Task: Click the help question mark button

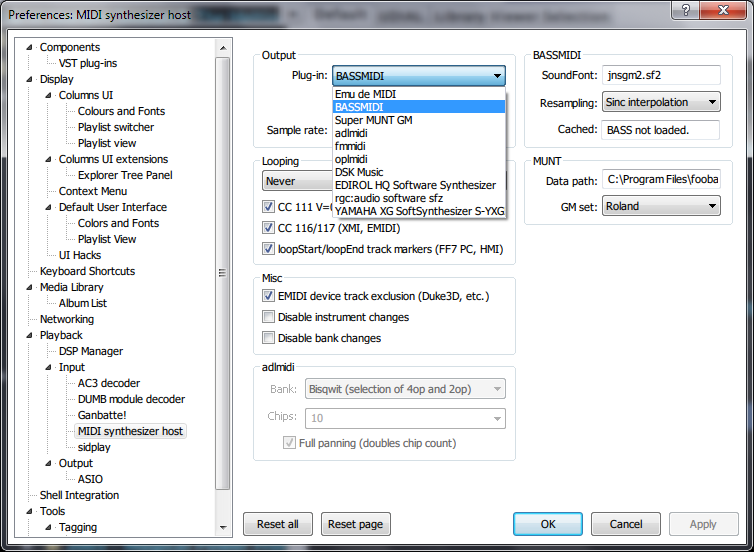Action: tap(685, 10)
